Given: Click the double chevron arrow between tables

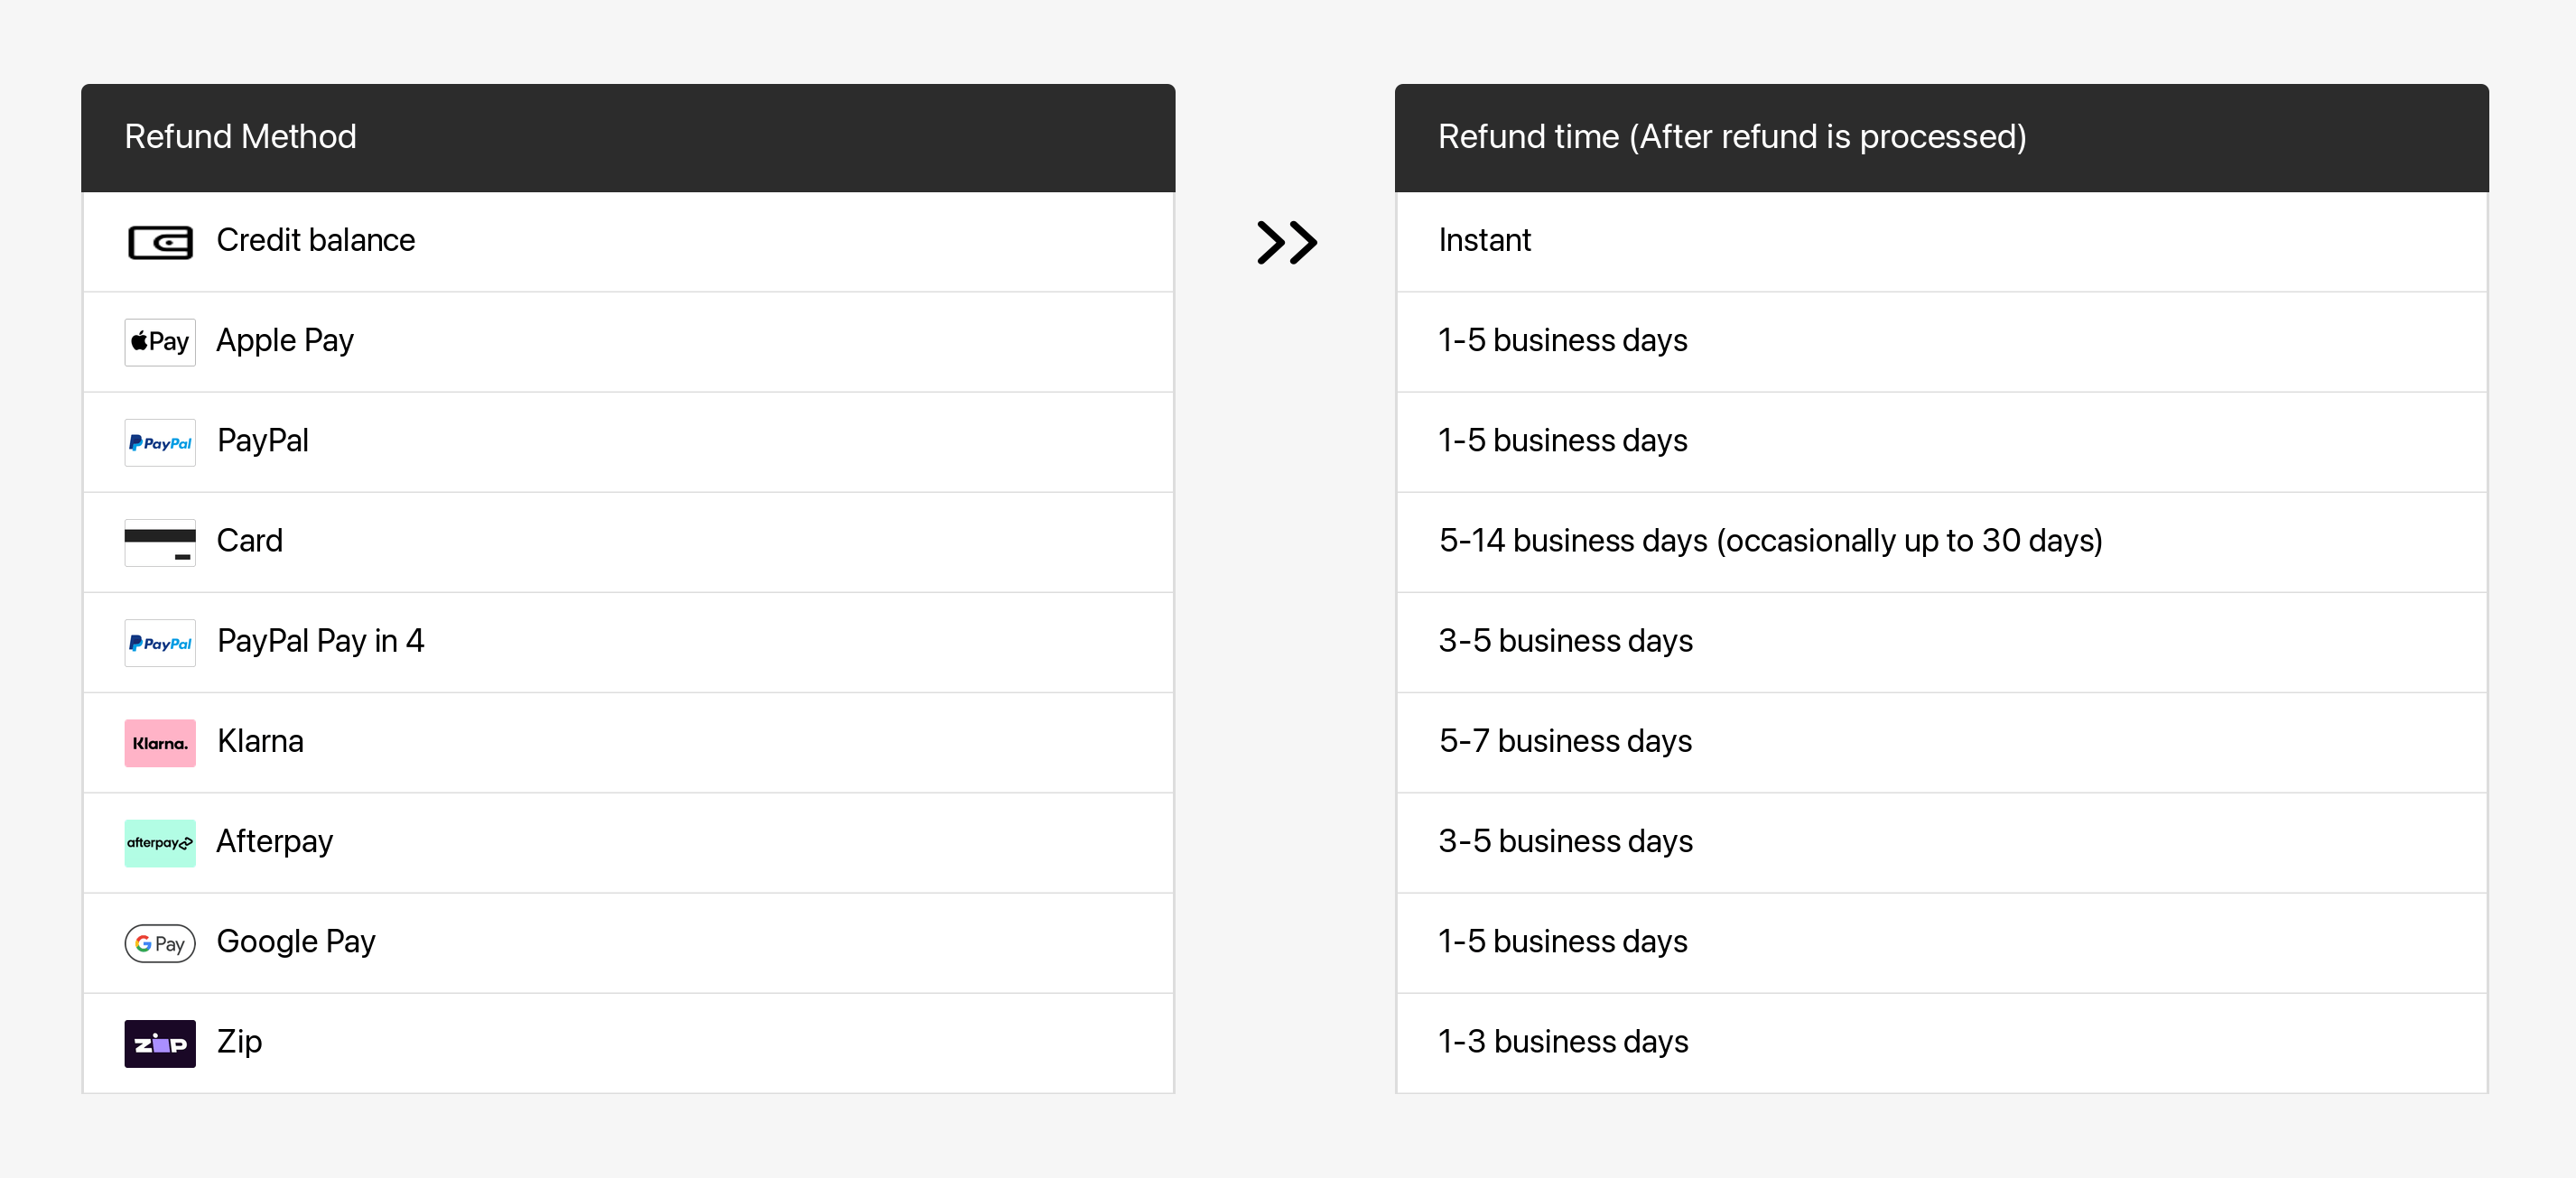Looking at the screenshot, I should pos(1286,242).
